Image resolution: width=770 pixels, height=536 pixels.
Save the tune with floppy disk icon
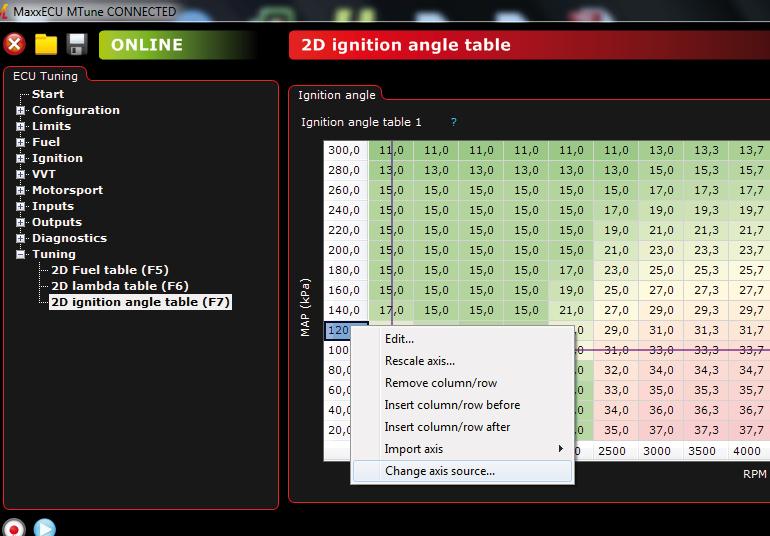(77, 44)
